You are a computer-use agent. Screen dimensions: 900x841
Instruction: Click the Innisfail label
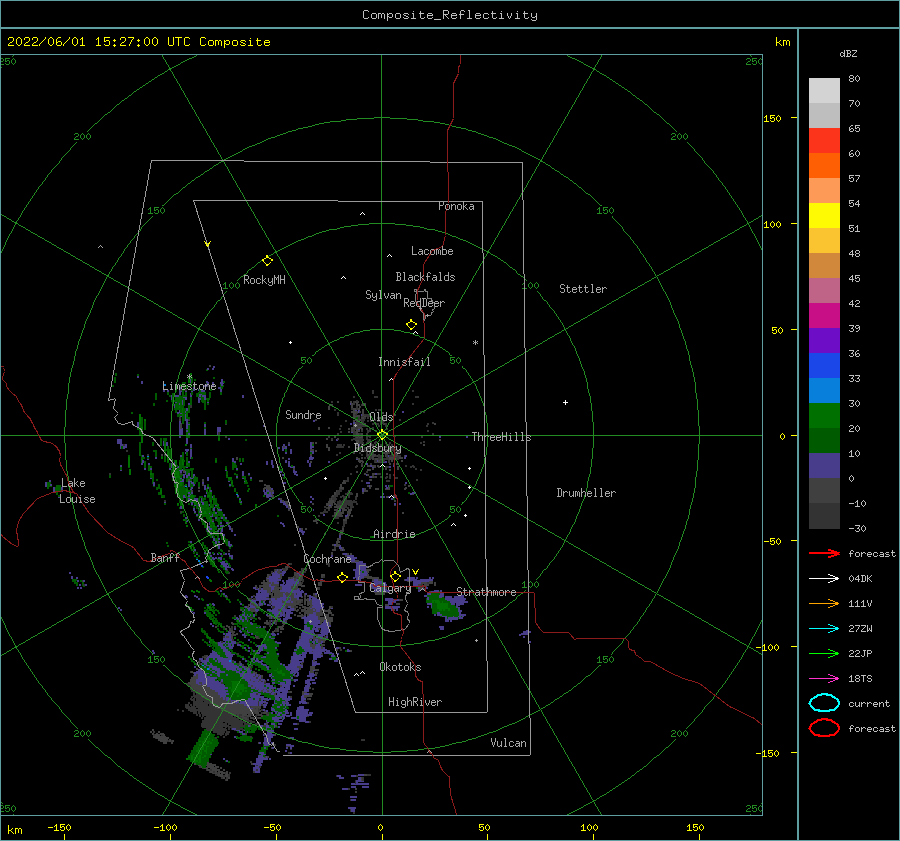pos(404,362)
